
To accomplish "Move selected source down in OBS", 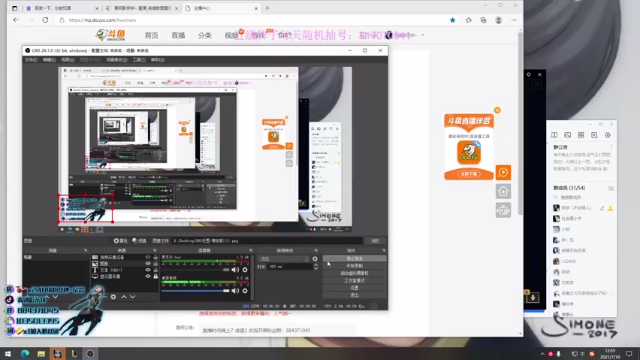I will [133, 297].
